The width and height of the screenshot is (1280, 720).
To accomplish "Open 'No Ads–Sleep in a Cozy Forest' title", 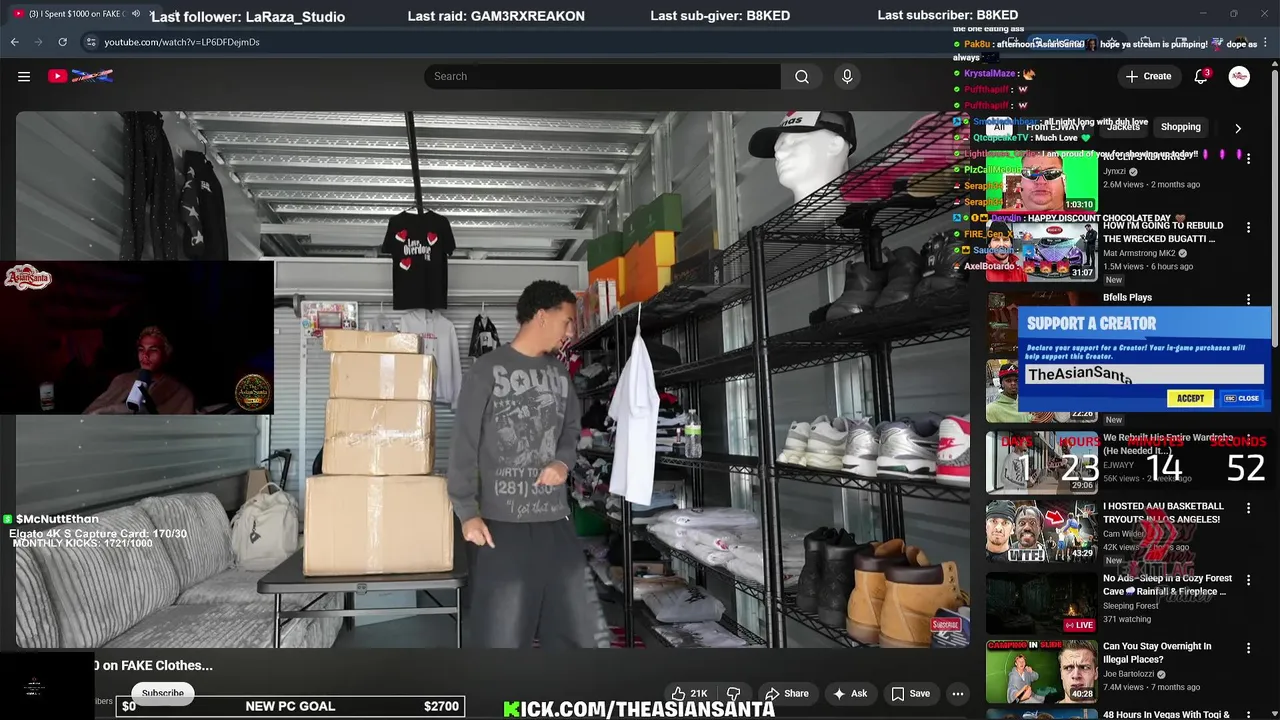I will coord(1167,585).
